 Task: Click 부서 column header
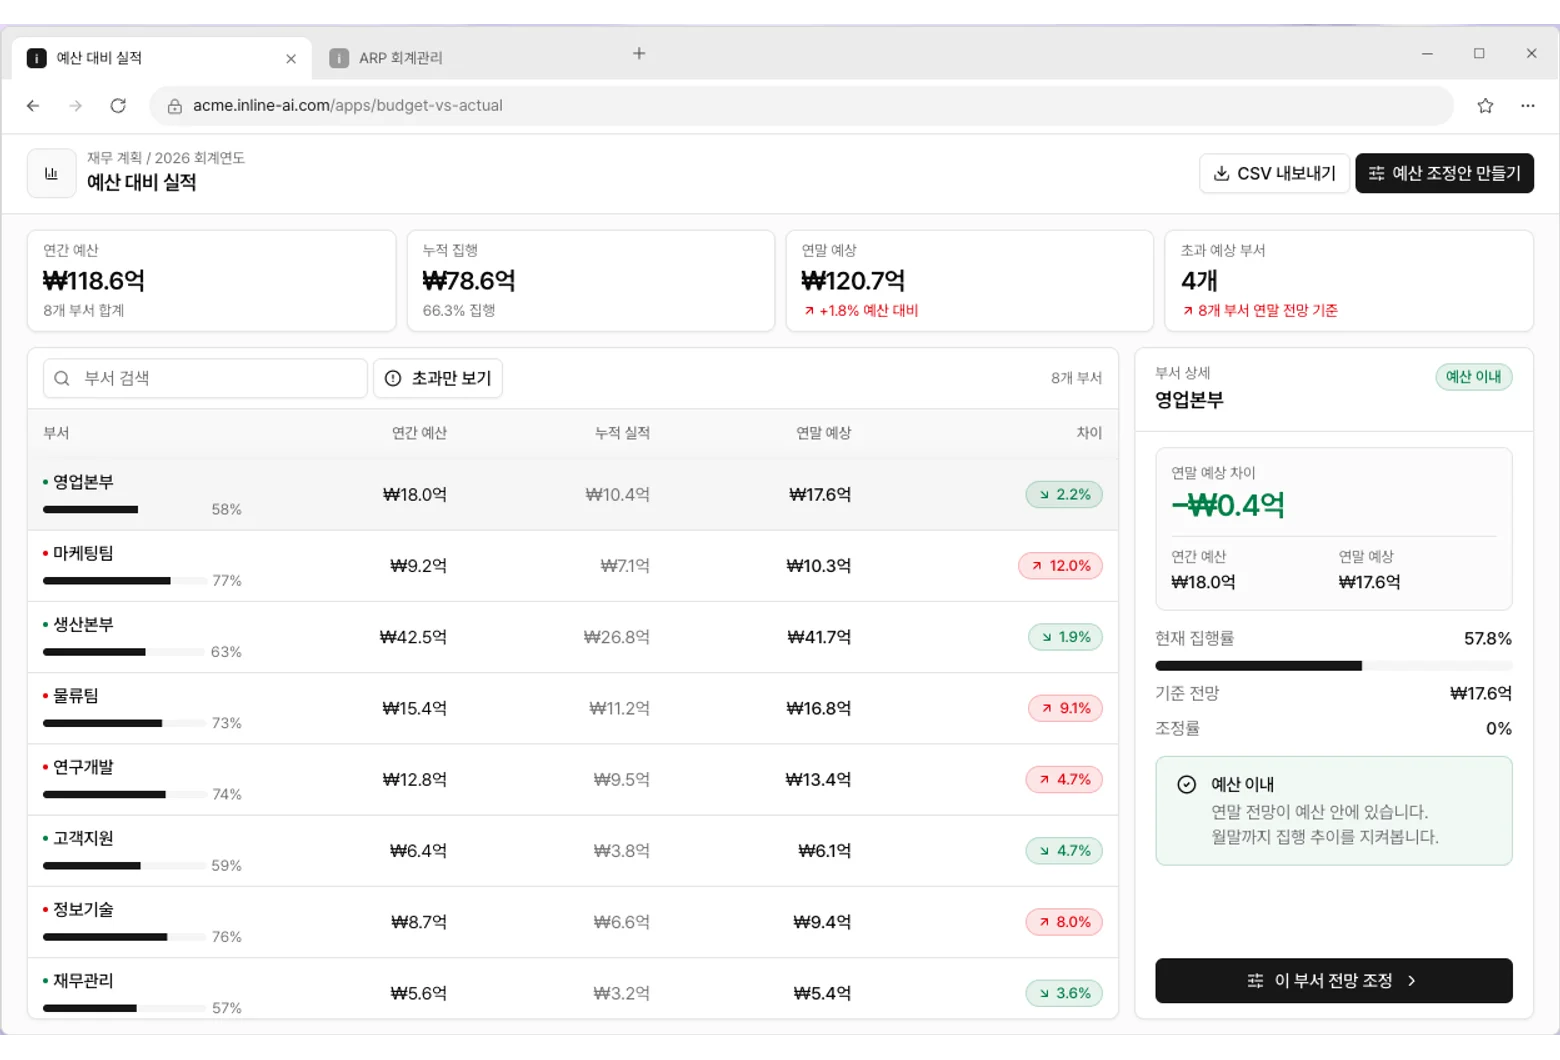[56, 433]
